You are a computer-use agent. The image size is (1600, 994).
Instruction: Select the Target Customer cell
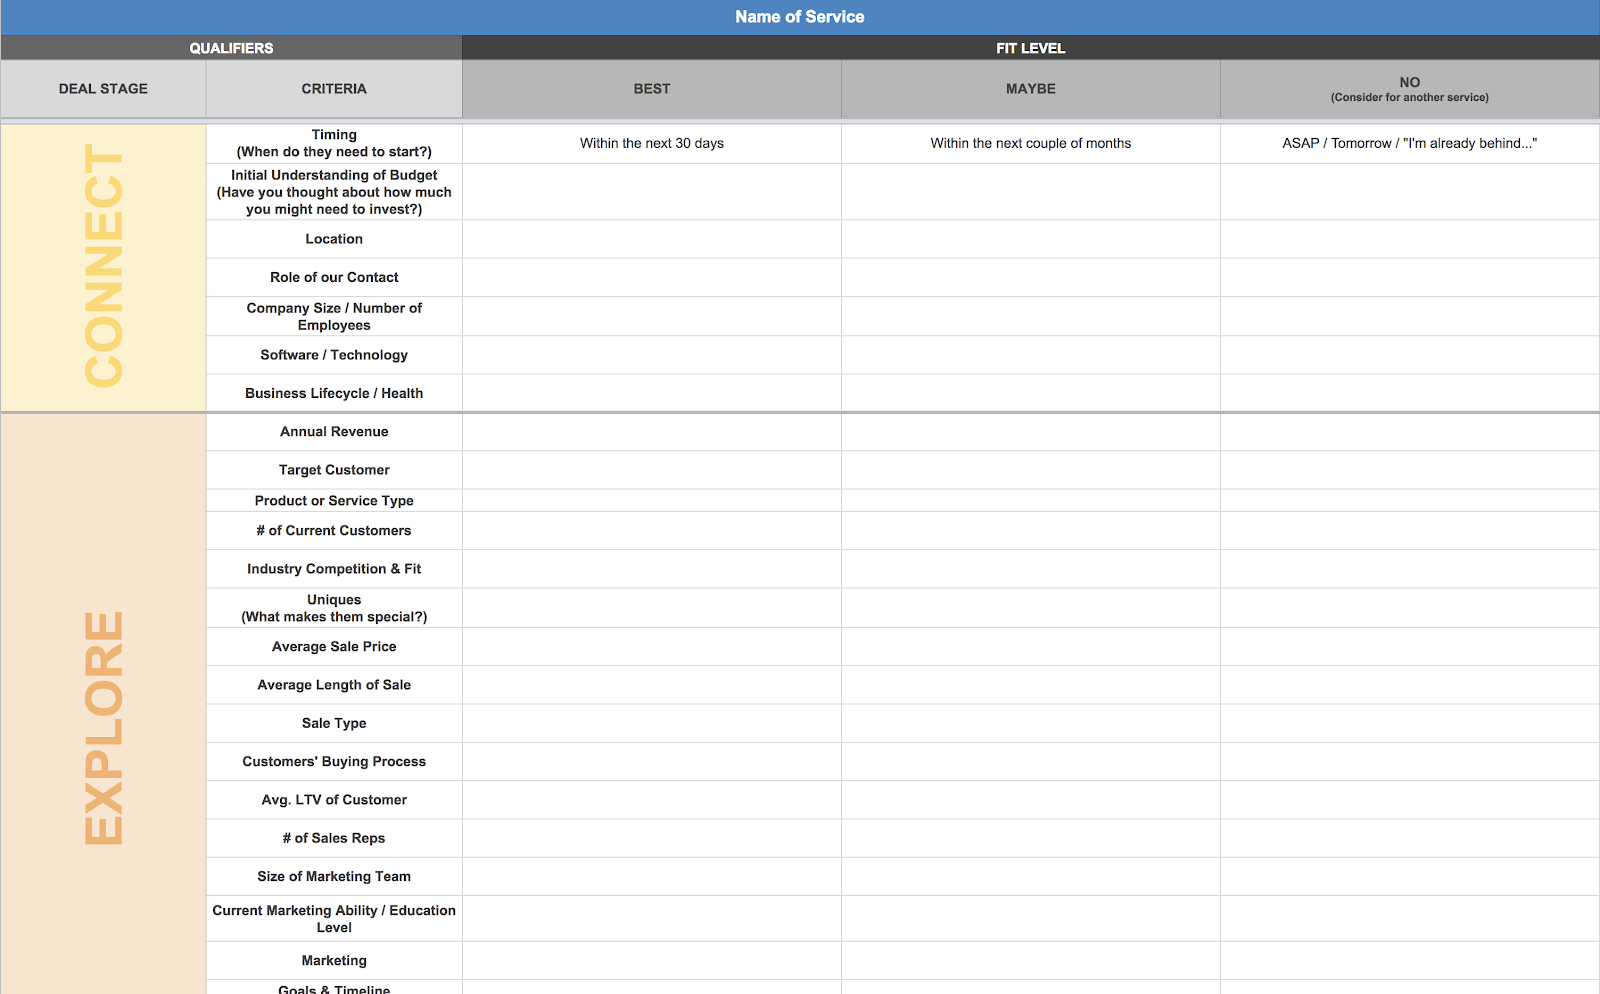pos(334,470)
